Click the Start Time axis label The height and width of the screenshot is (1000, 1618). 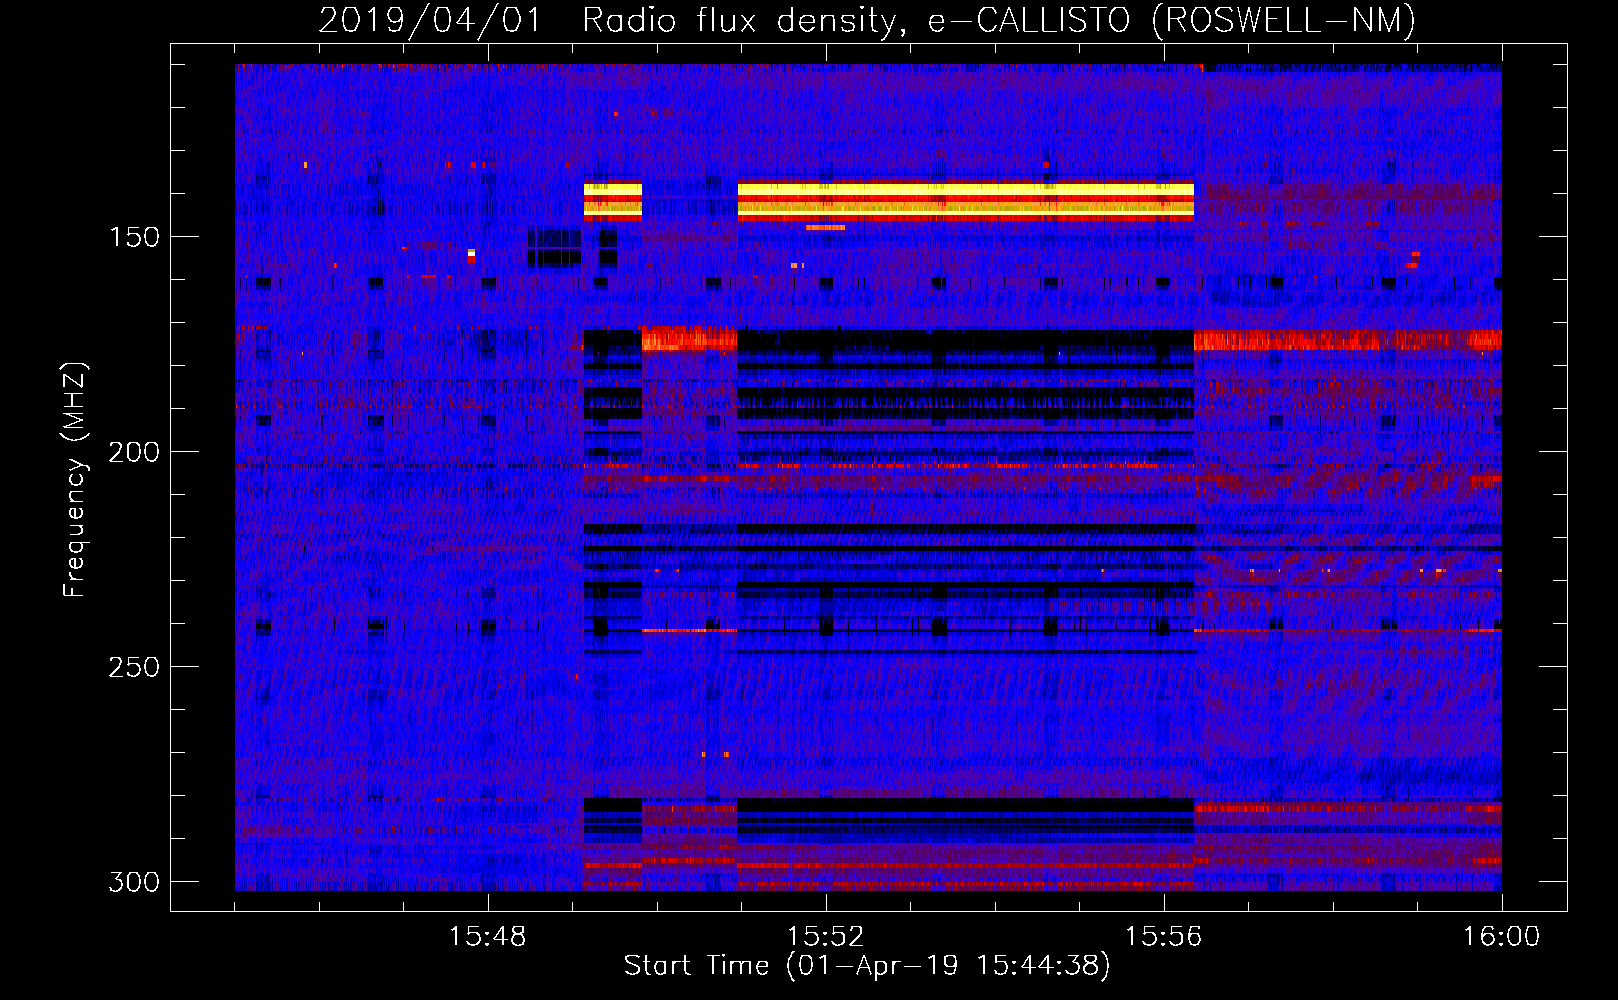(867, 966)
